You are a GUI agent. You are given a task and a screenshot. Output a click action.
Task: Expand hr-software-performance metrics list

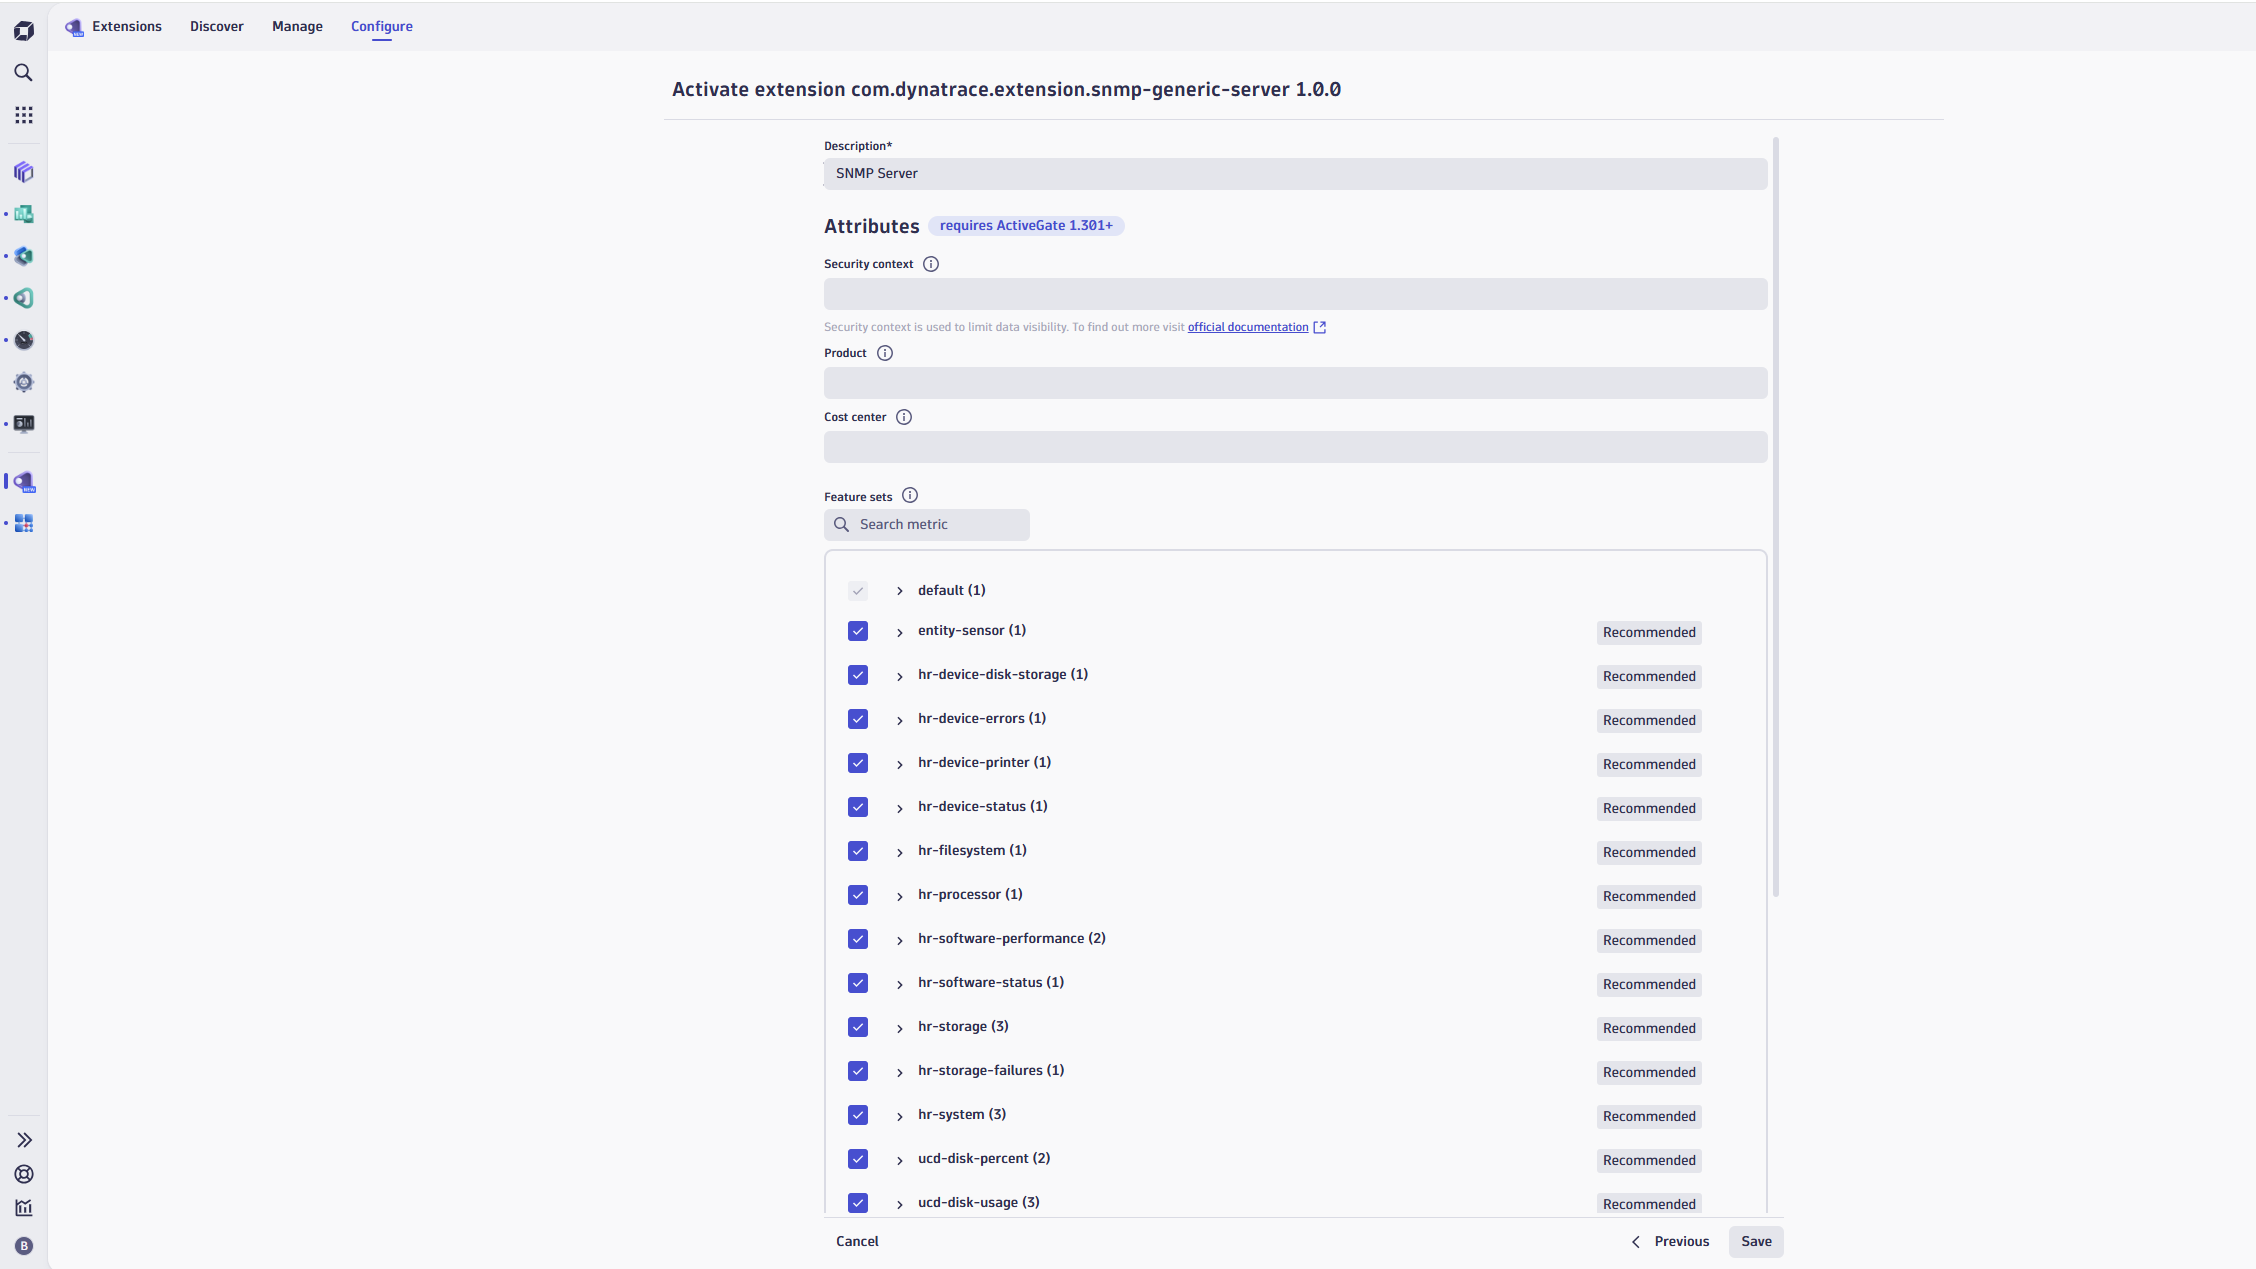click(900, 940)
